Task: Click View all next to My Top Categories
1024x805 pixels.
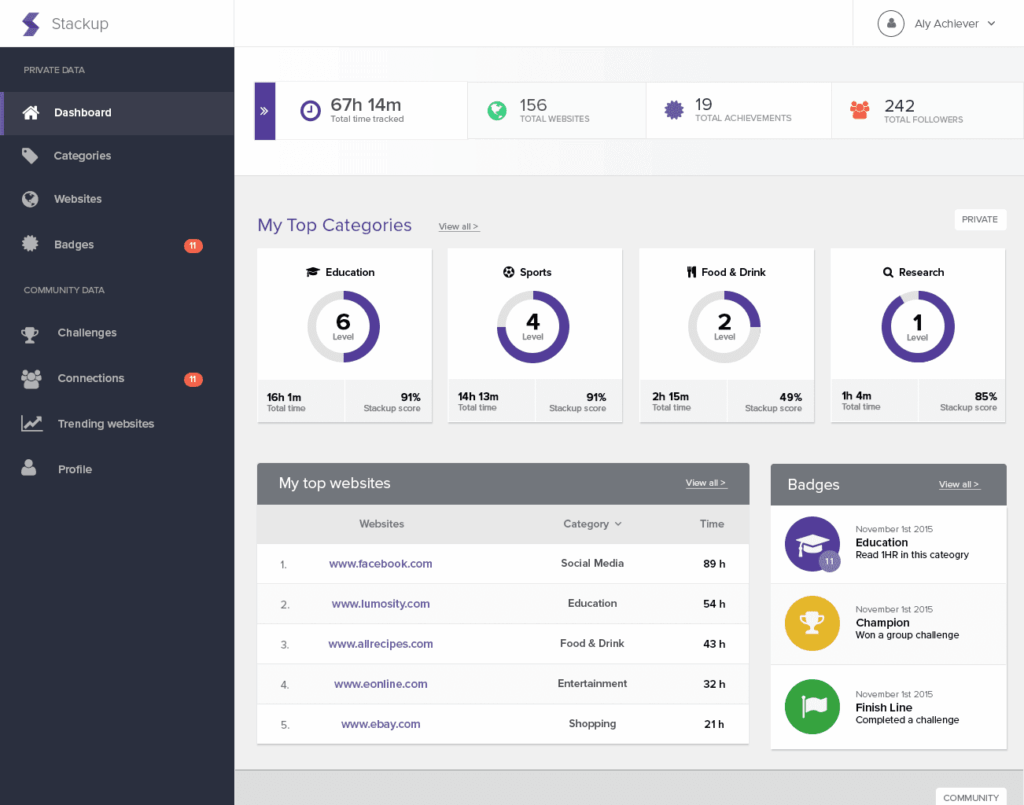Action: pyautogui.click(x=458, y=227)
